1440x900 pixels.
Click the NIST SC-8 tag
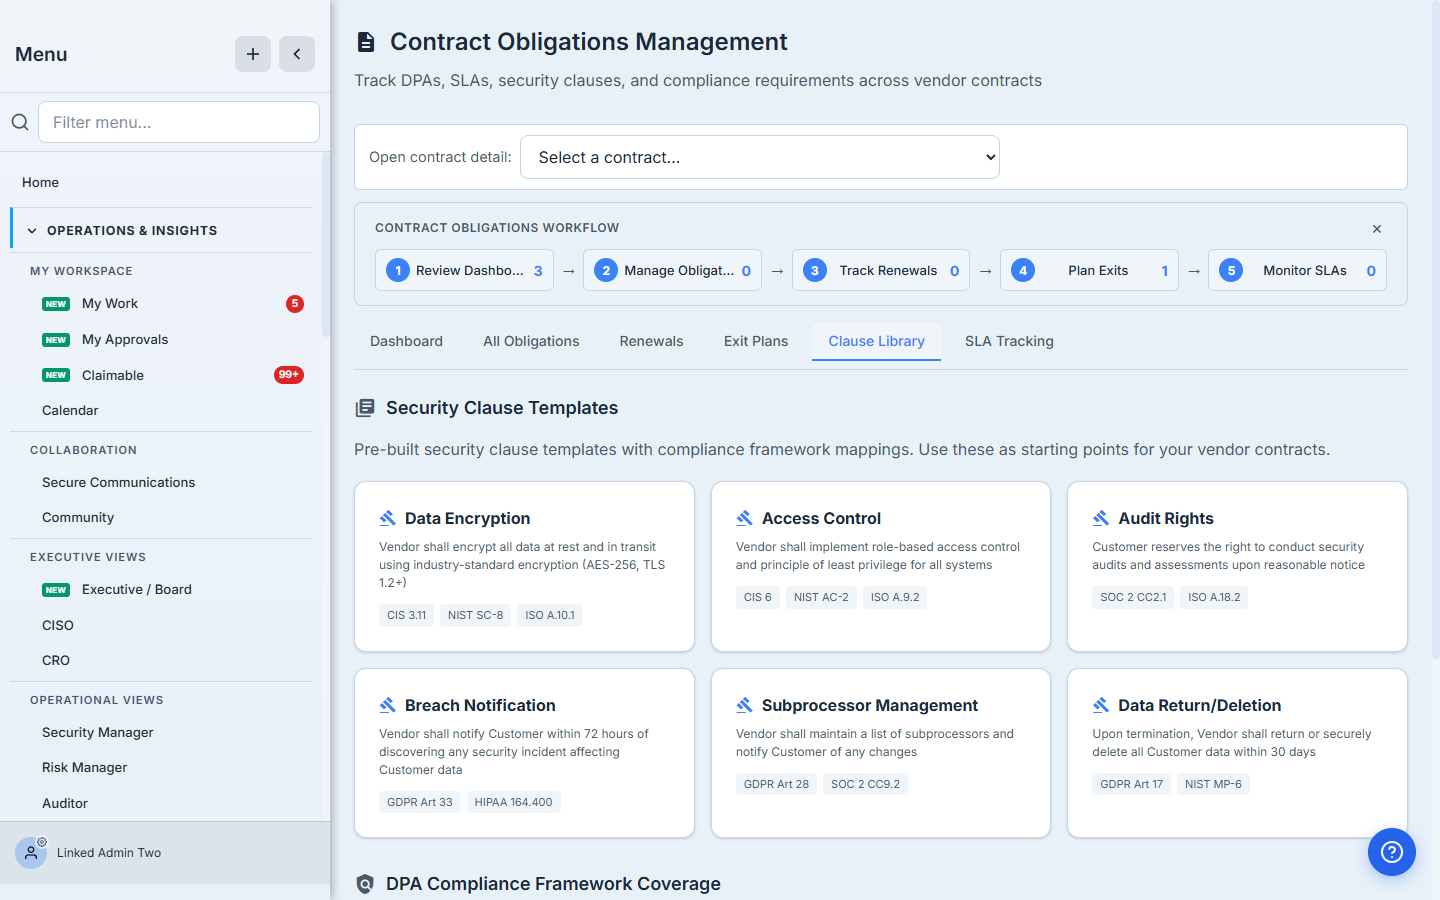[x=475, y=615]
